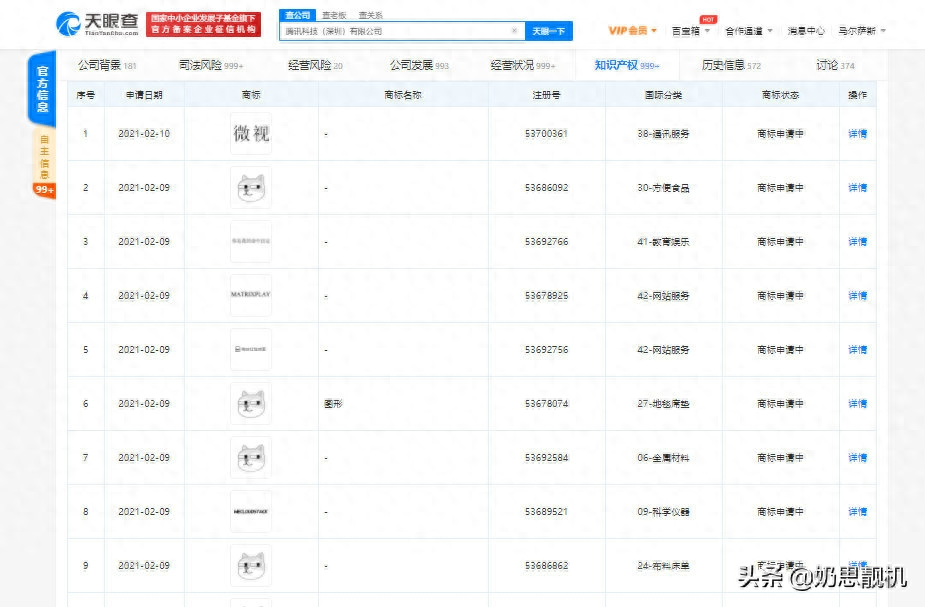Click the MATRIXPLAY trademark image
Image resolution: width=925 pixels, height=607 pixels.
(251, 296)
